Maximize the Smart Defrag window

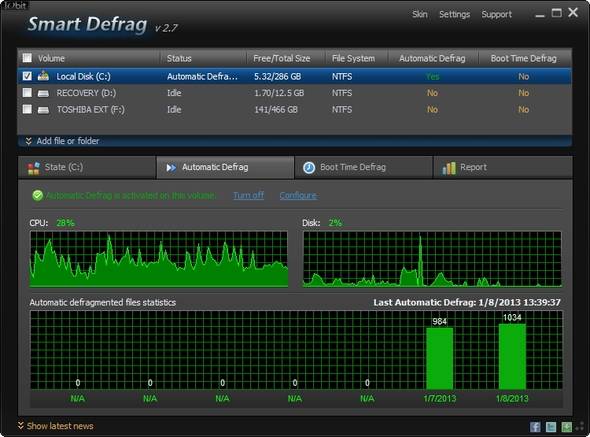(x=557, y=13)
